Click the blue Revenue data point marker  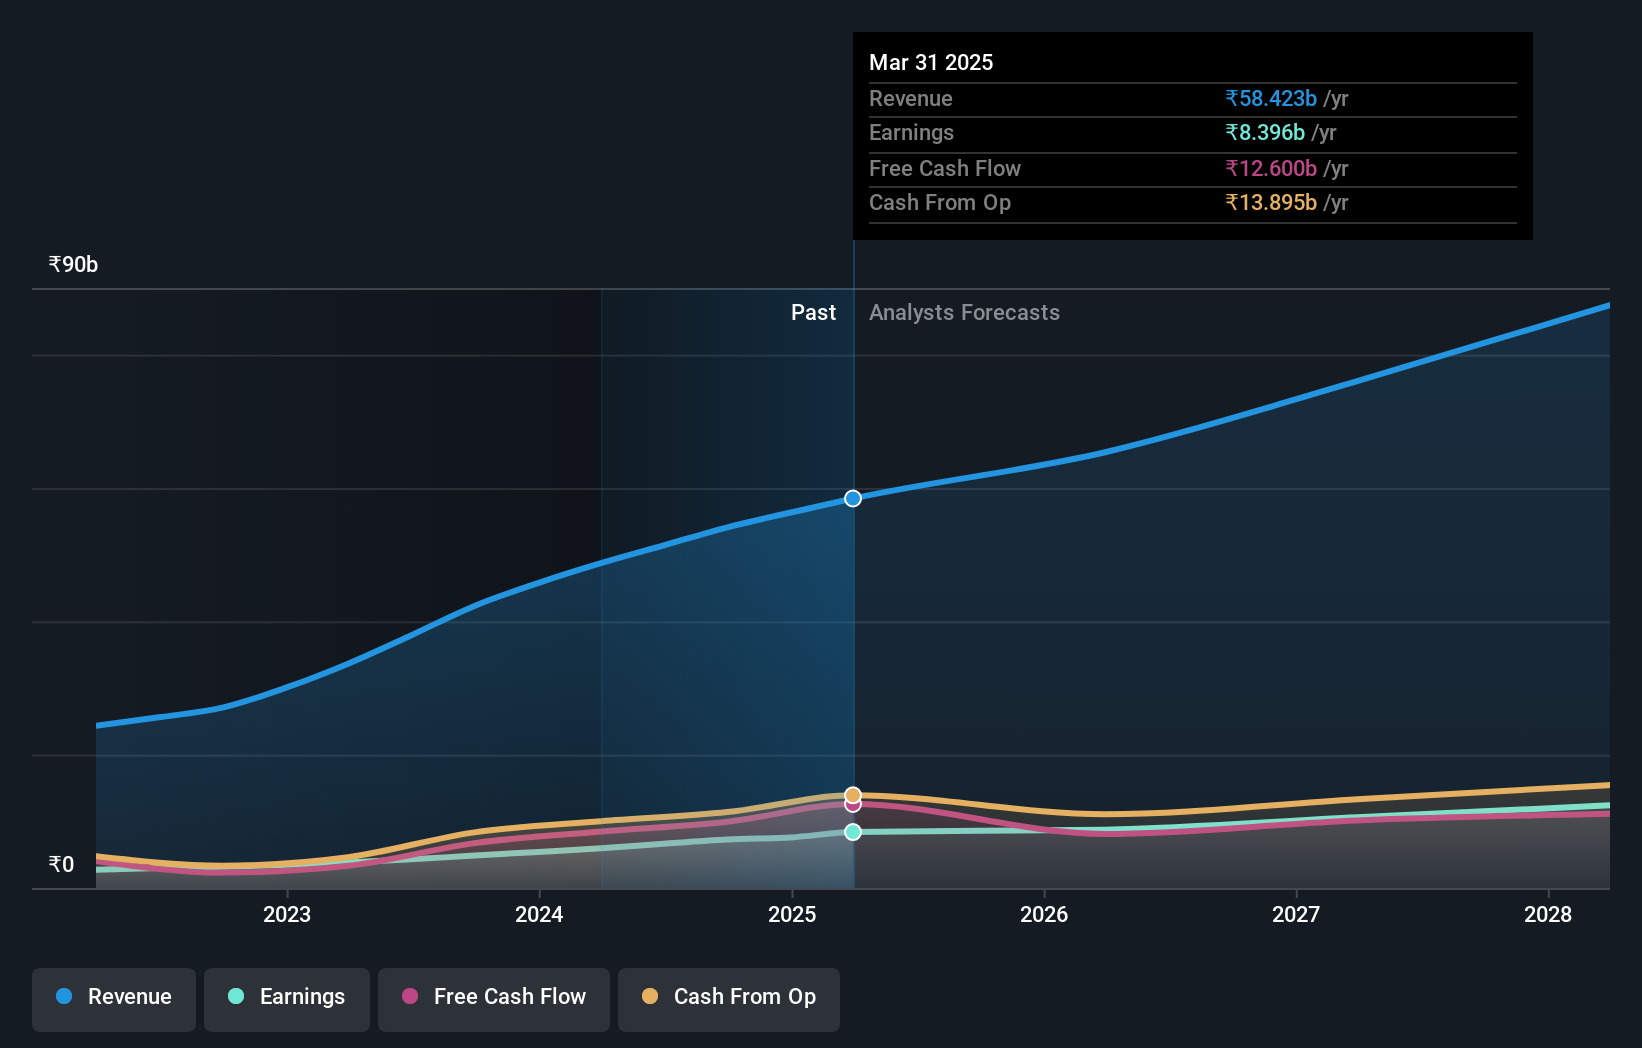853,498
